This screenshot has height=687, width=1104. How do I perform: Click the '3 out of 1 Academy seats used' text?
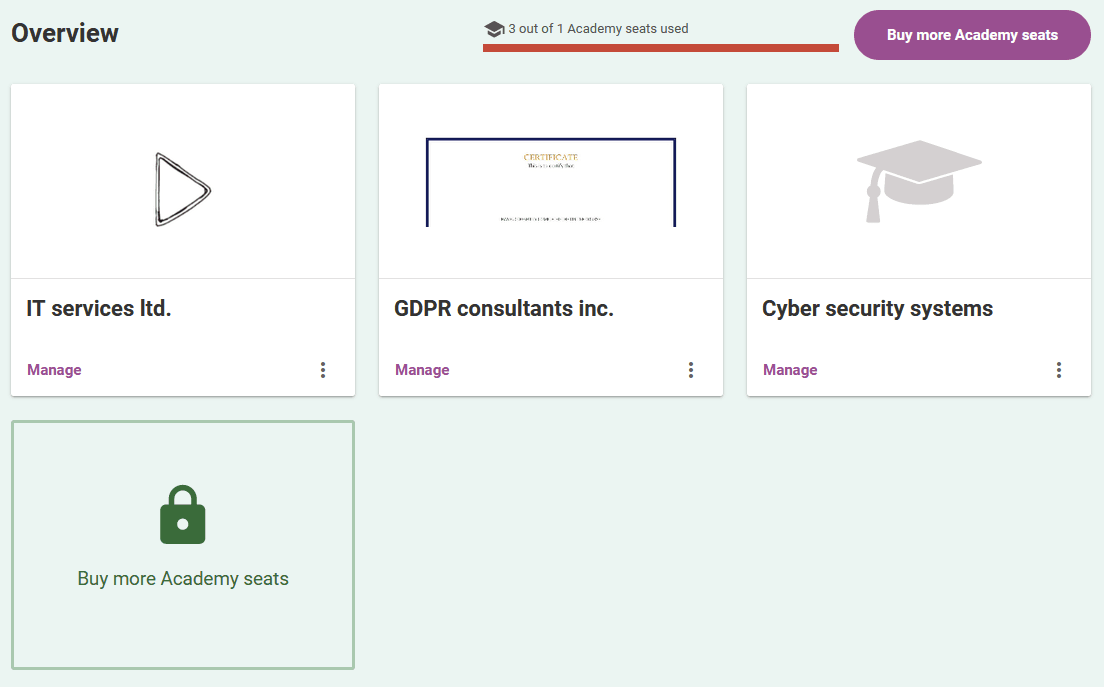click(598, 29)
